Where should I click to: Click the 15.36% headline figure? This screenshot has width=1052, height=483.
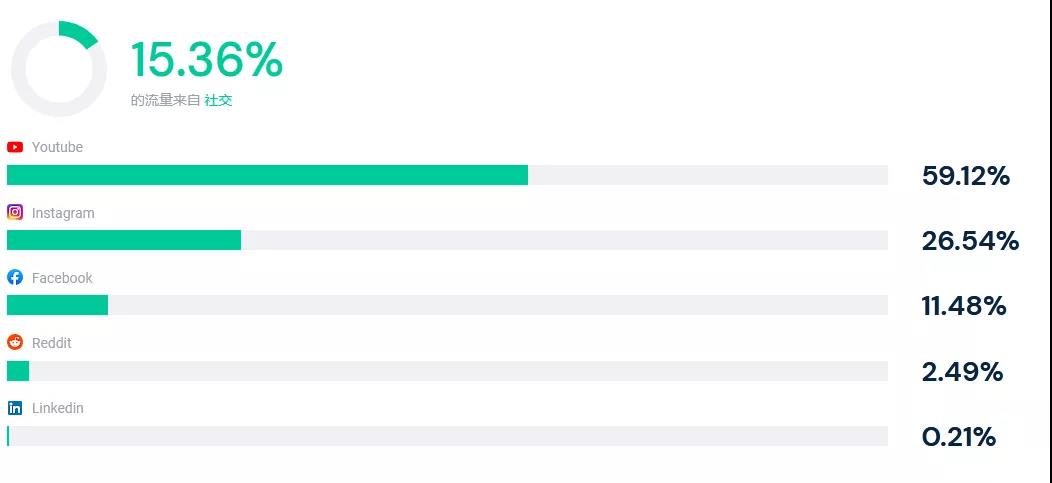(x=207, y=60)
